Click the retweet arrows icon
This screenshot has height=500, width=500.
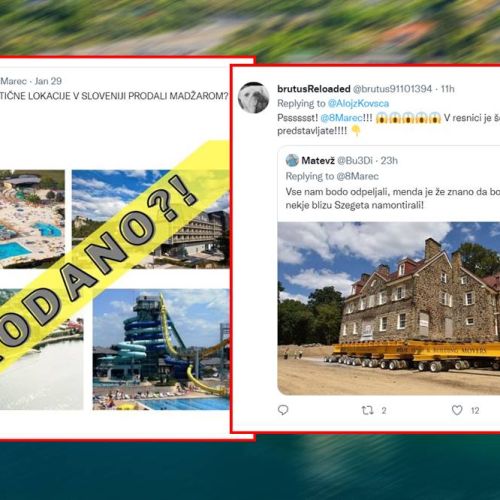(x=367, y=410)
